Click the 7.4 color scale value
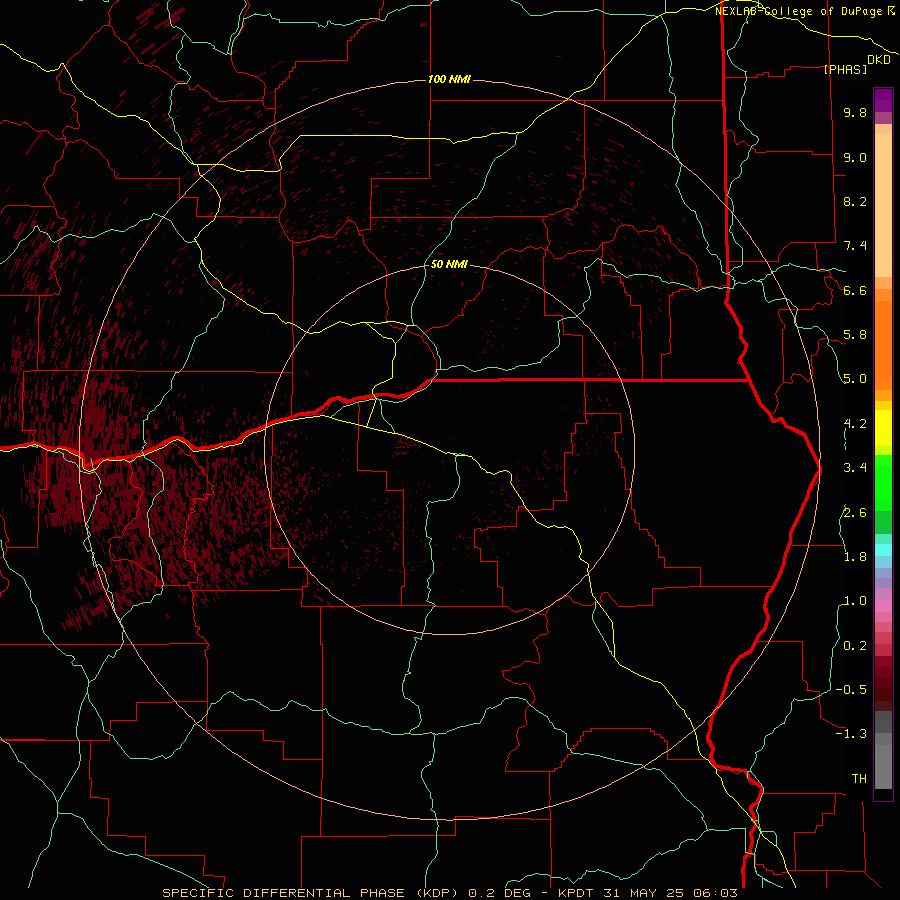Image resolution: width=900 pixels, height=900 pixels. tap(855, 246)
